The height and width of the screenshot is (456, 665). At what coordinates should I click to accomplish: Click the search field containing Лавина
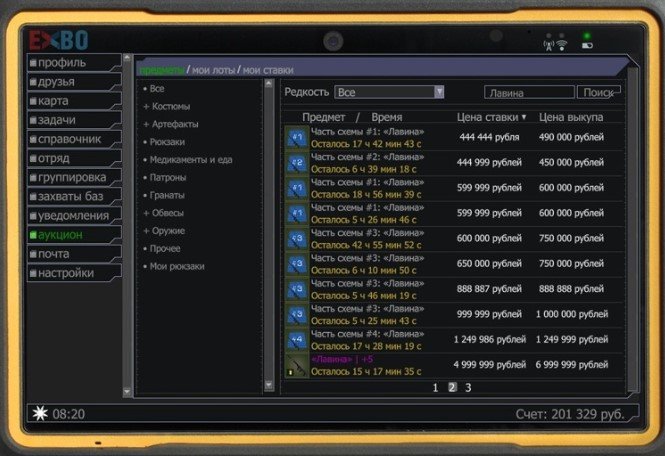(x=529, y=92)
